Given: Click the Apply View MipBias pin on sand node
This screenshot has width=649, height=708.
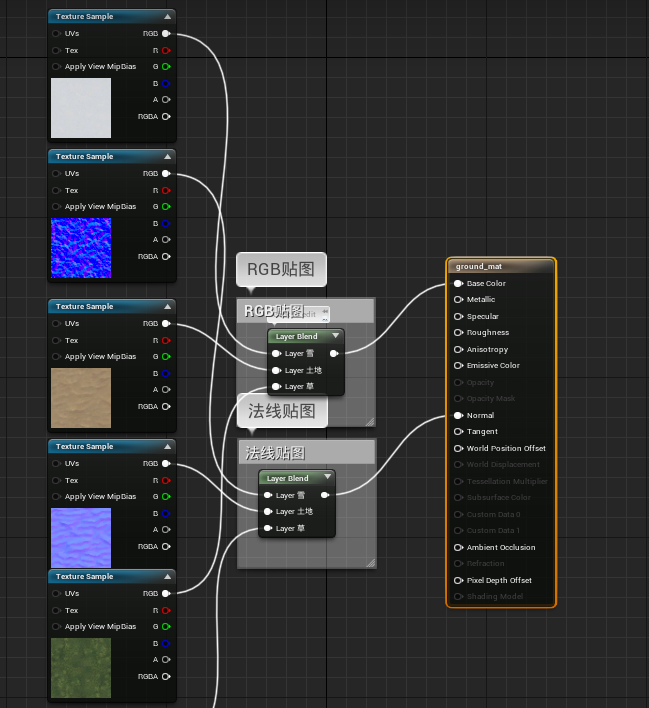Looking at the screenshot, I should click(56, 357).
